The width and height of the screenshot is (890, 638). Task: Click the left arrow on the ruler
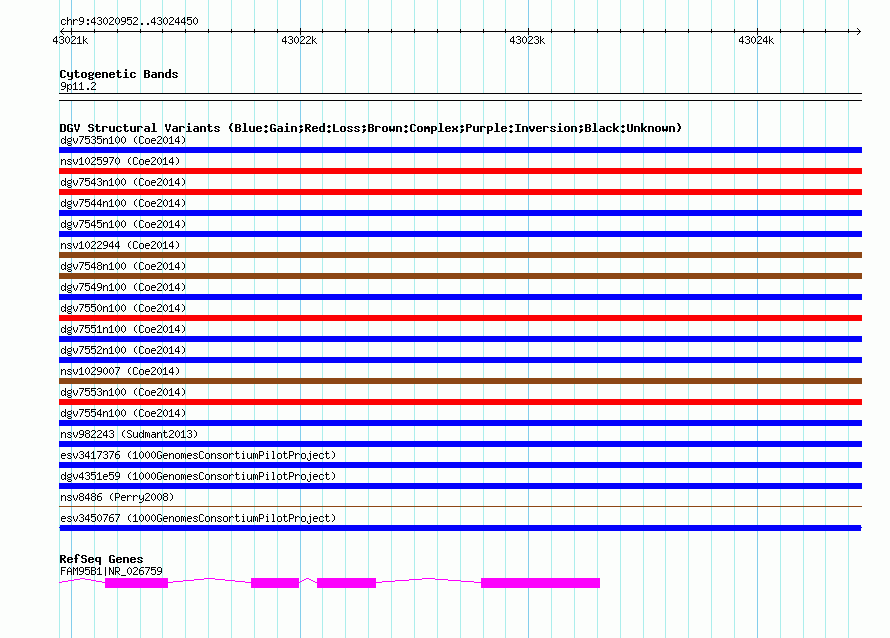point(62,31)
